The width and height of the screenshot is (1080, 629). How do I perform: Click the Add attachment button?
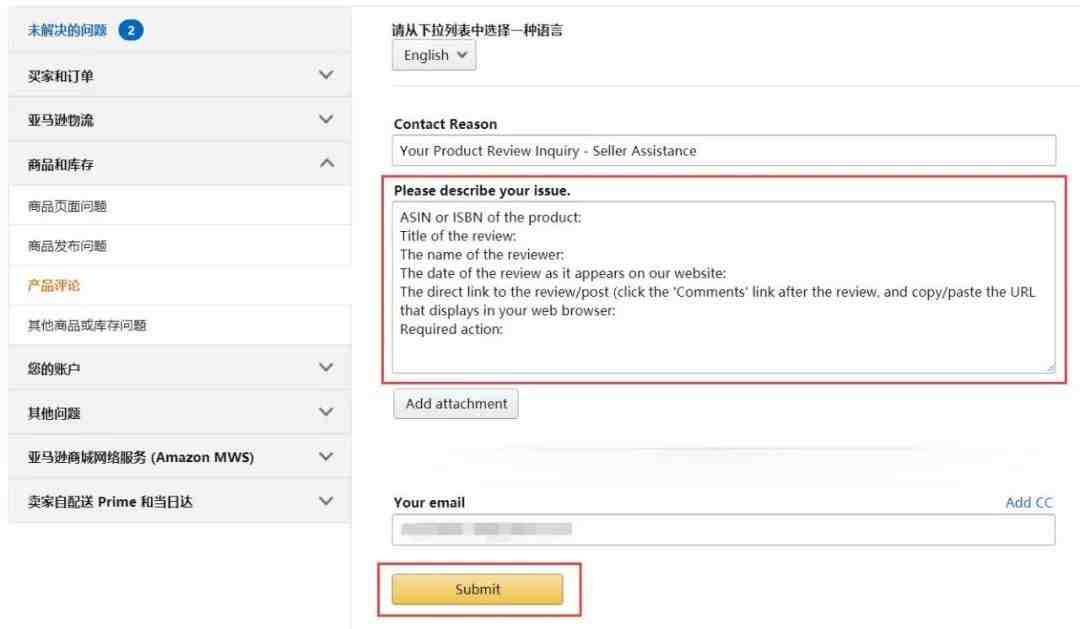[456, 404]
